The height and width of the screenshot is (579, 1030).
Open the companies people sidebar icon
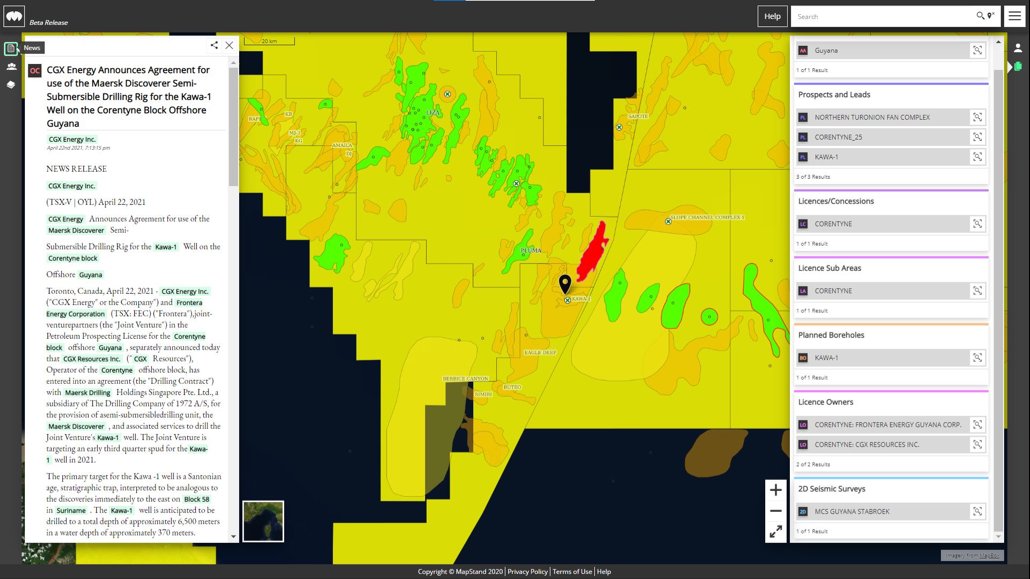click(x=11, y=66)
